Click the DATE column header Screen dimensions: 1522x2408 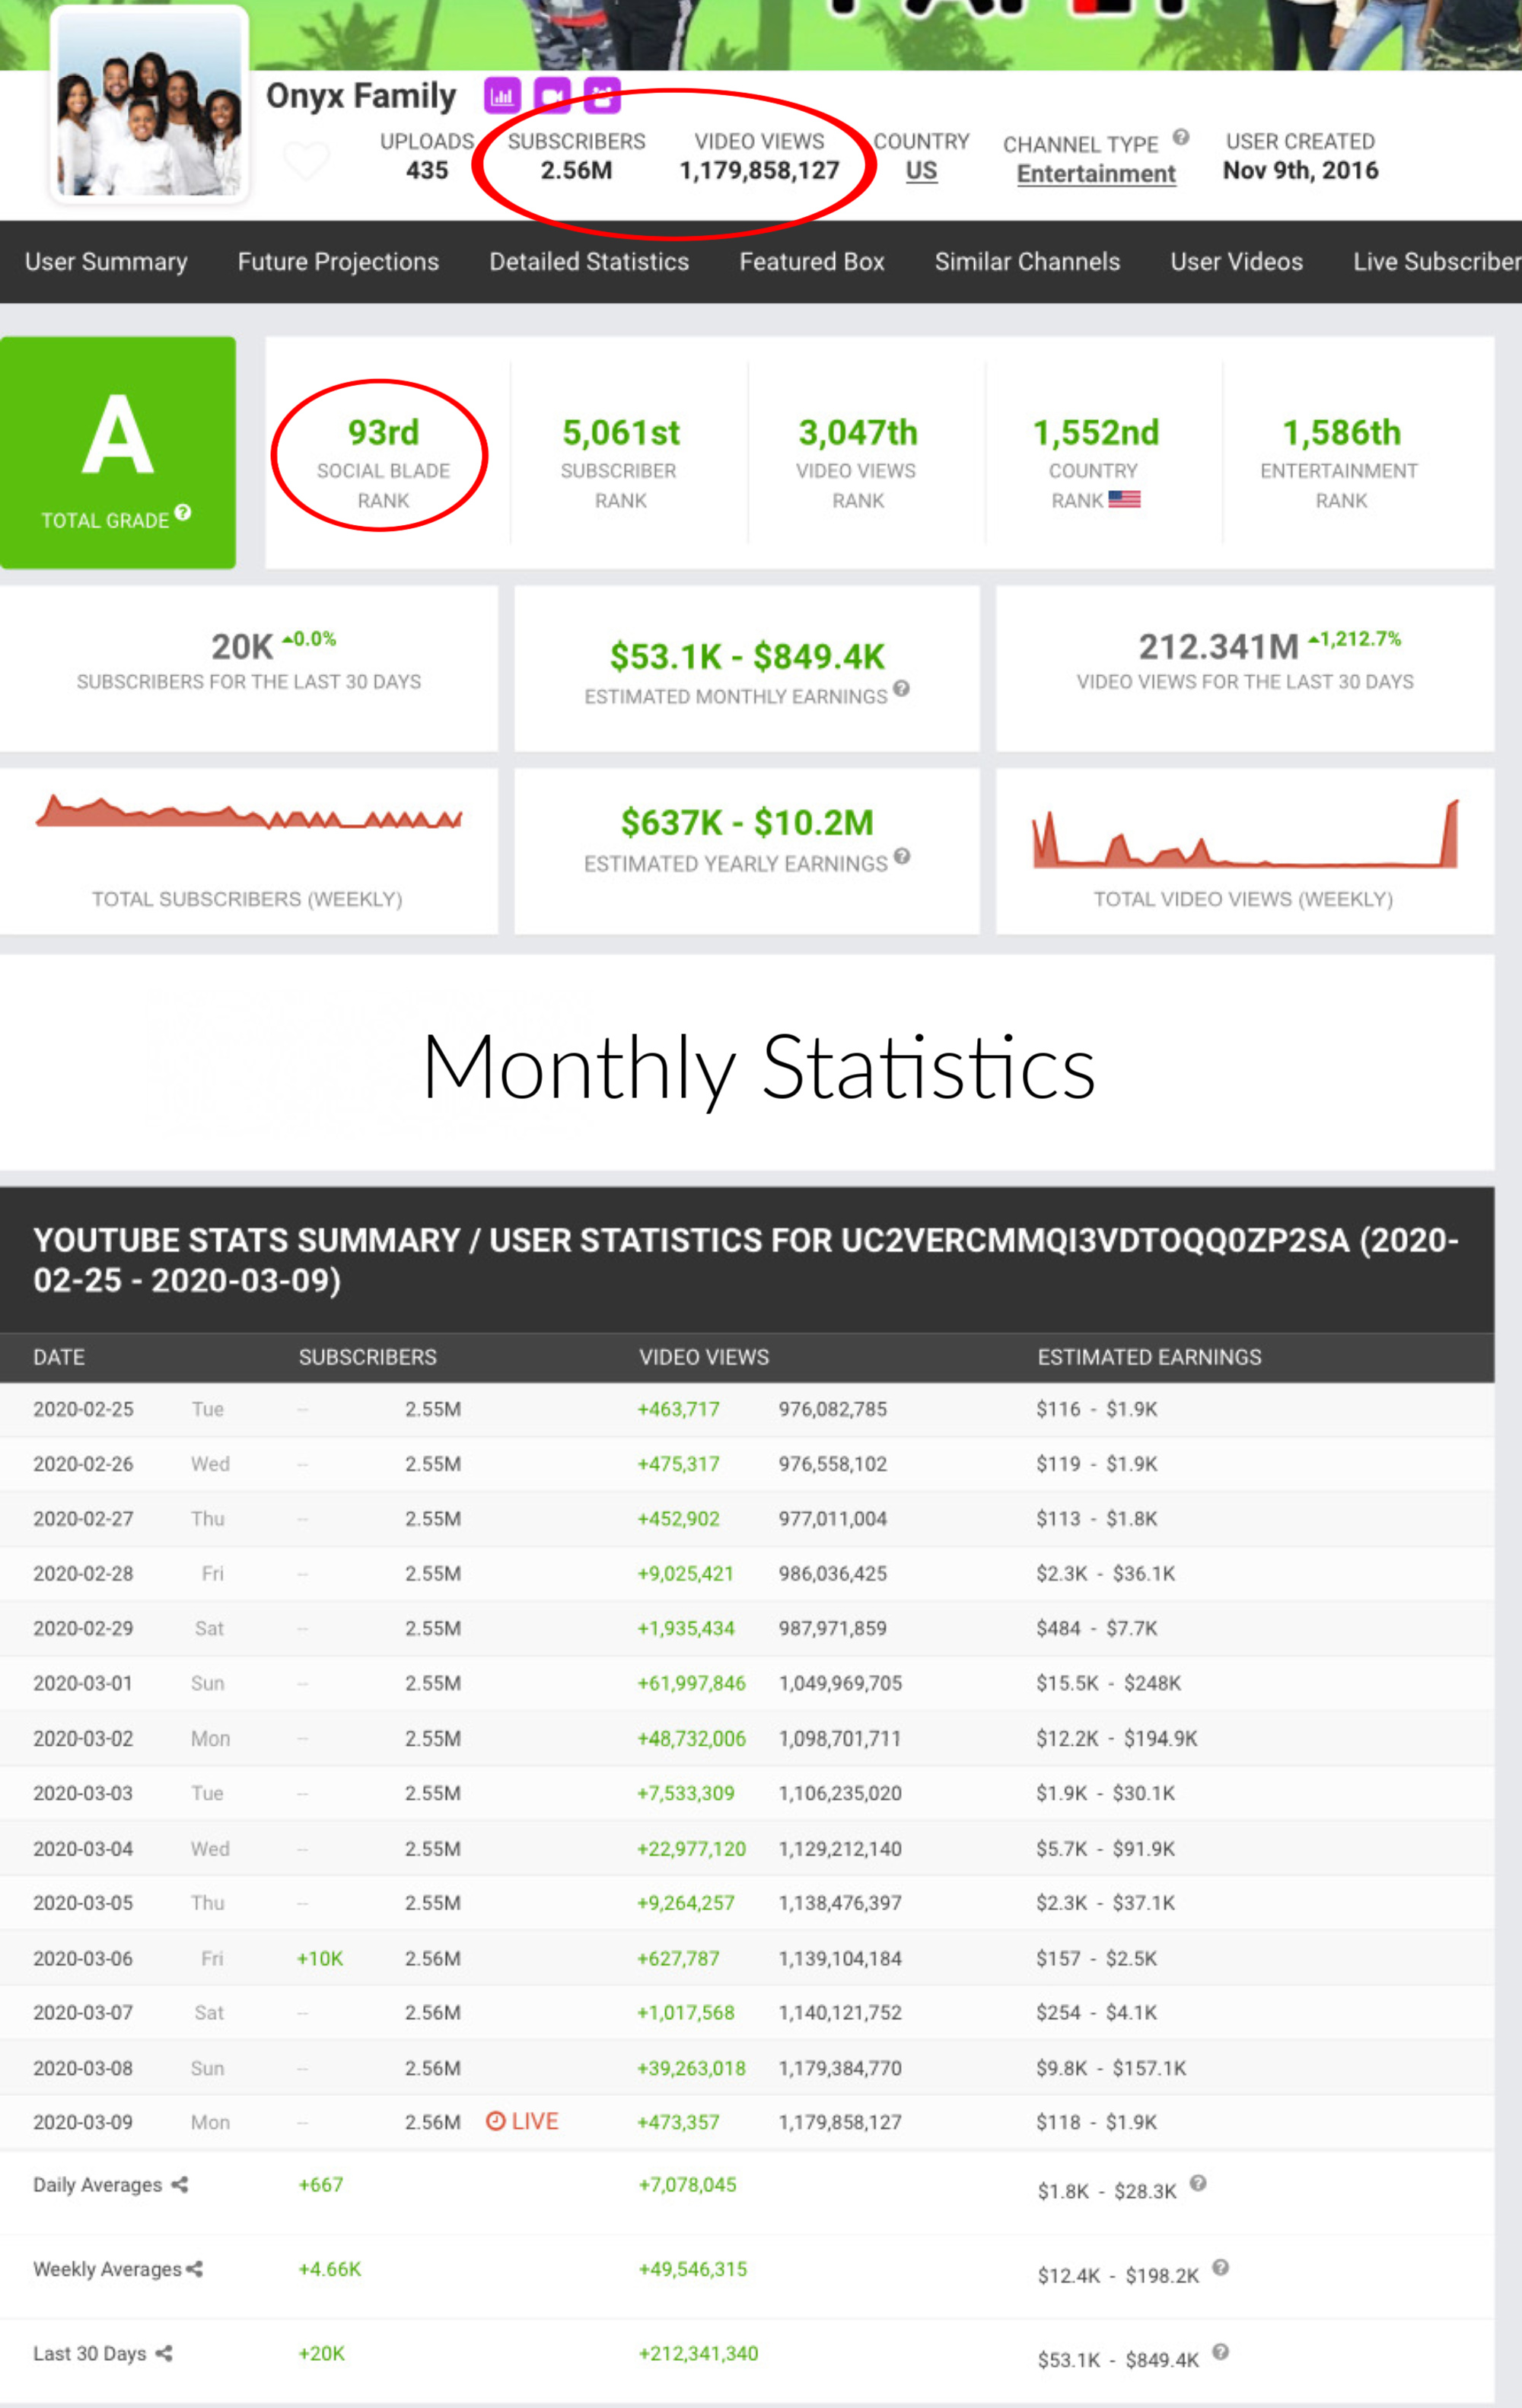tap(59, 1357)
